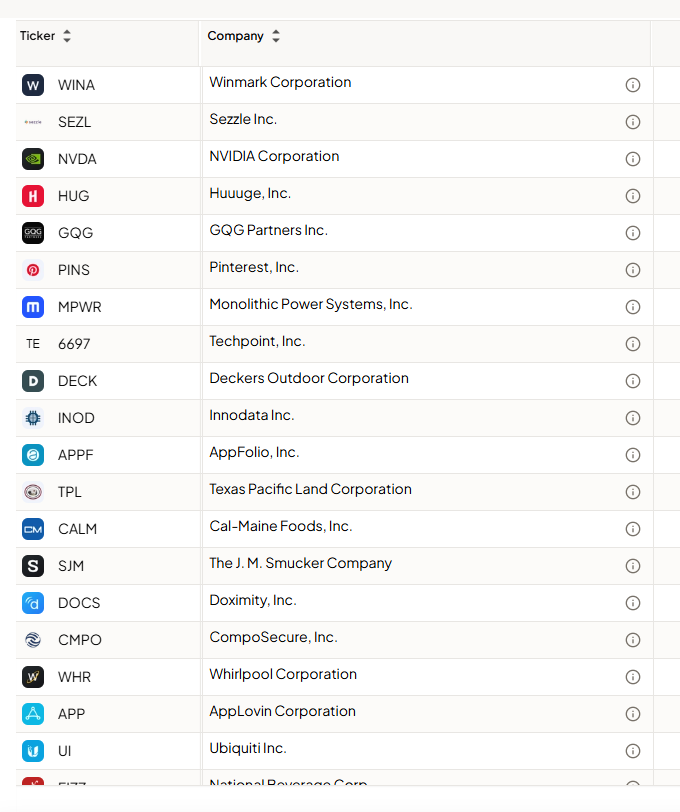Click company name Whirlpool Corporation
This screenshot has height=812, width=680.
click(283, 674)
